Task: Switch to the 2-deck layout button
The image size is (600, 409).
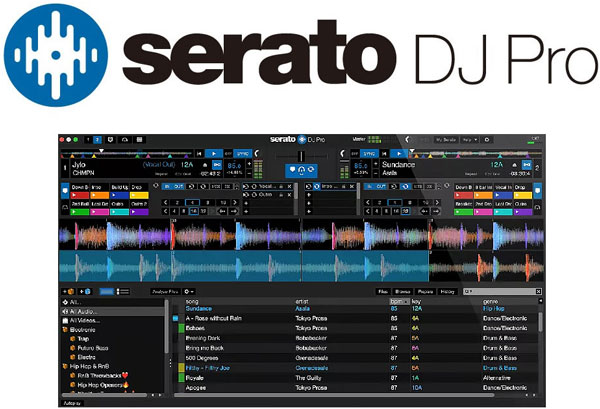Action: tap(98, 140)
